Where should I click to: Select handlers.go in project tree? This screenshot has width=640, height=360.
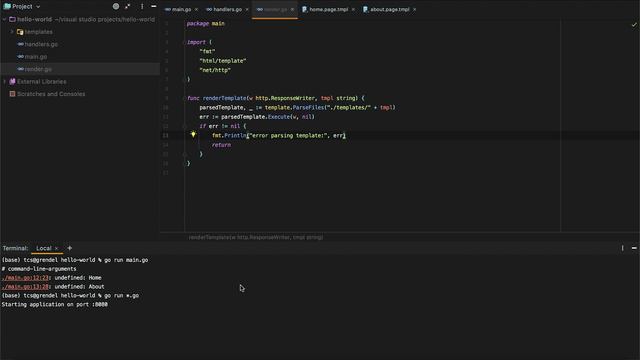tap(41, 44)
